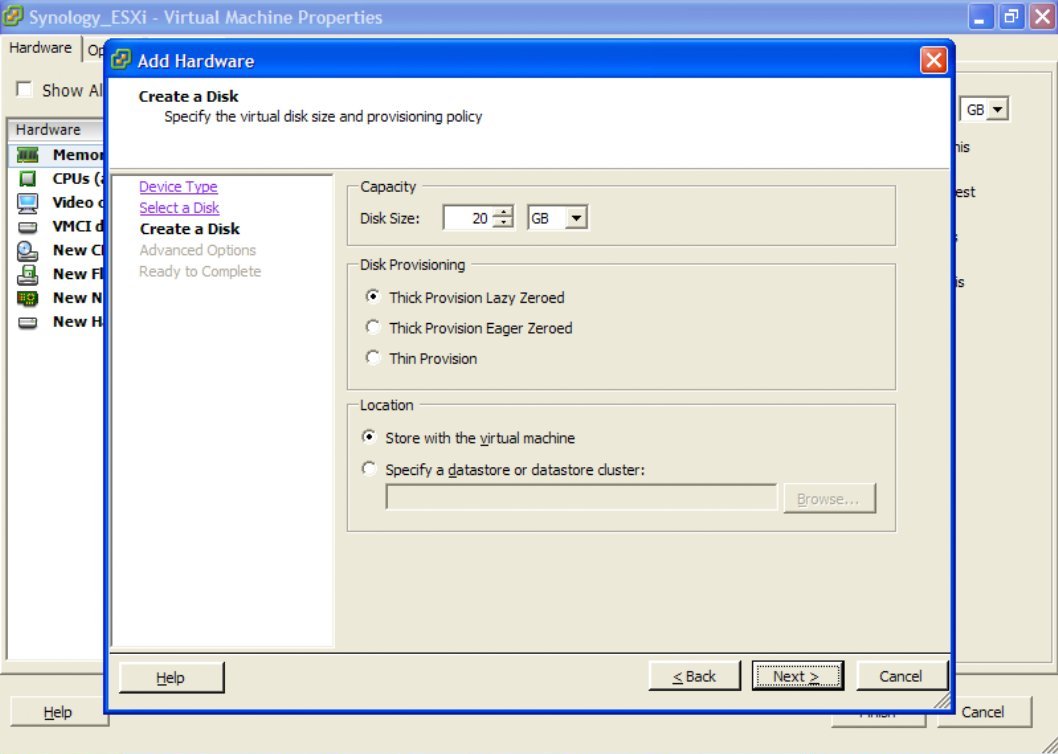Restore down the Virtual Machine Properties window
The width and height of the screenshot is (1058, 754).
point(1011,17)
